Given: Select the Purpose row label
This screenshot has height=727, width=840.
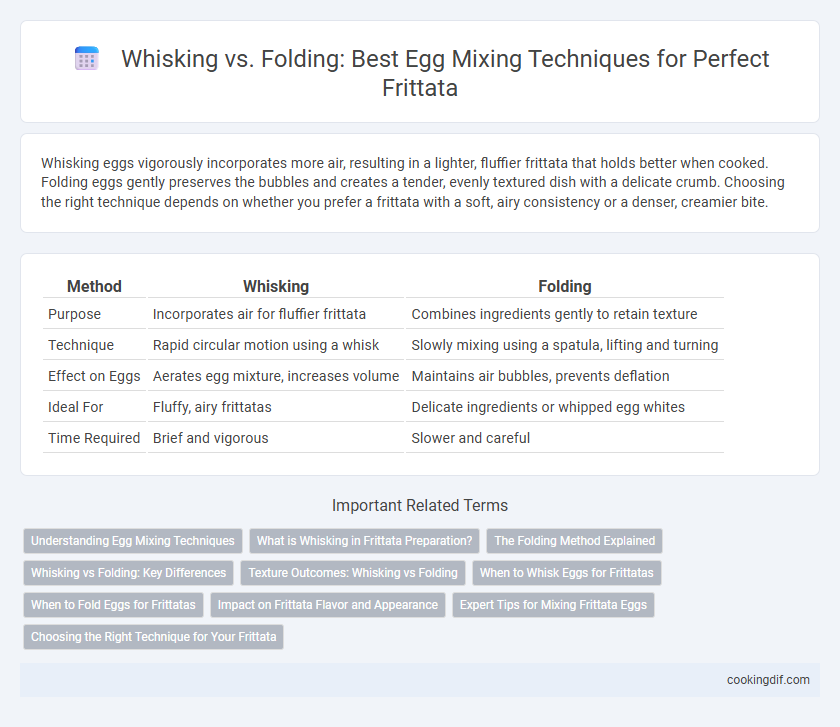Looking at the screenshot, I should pos(74,314).
